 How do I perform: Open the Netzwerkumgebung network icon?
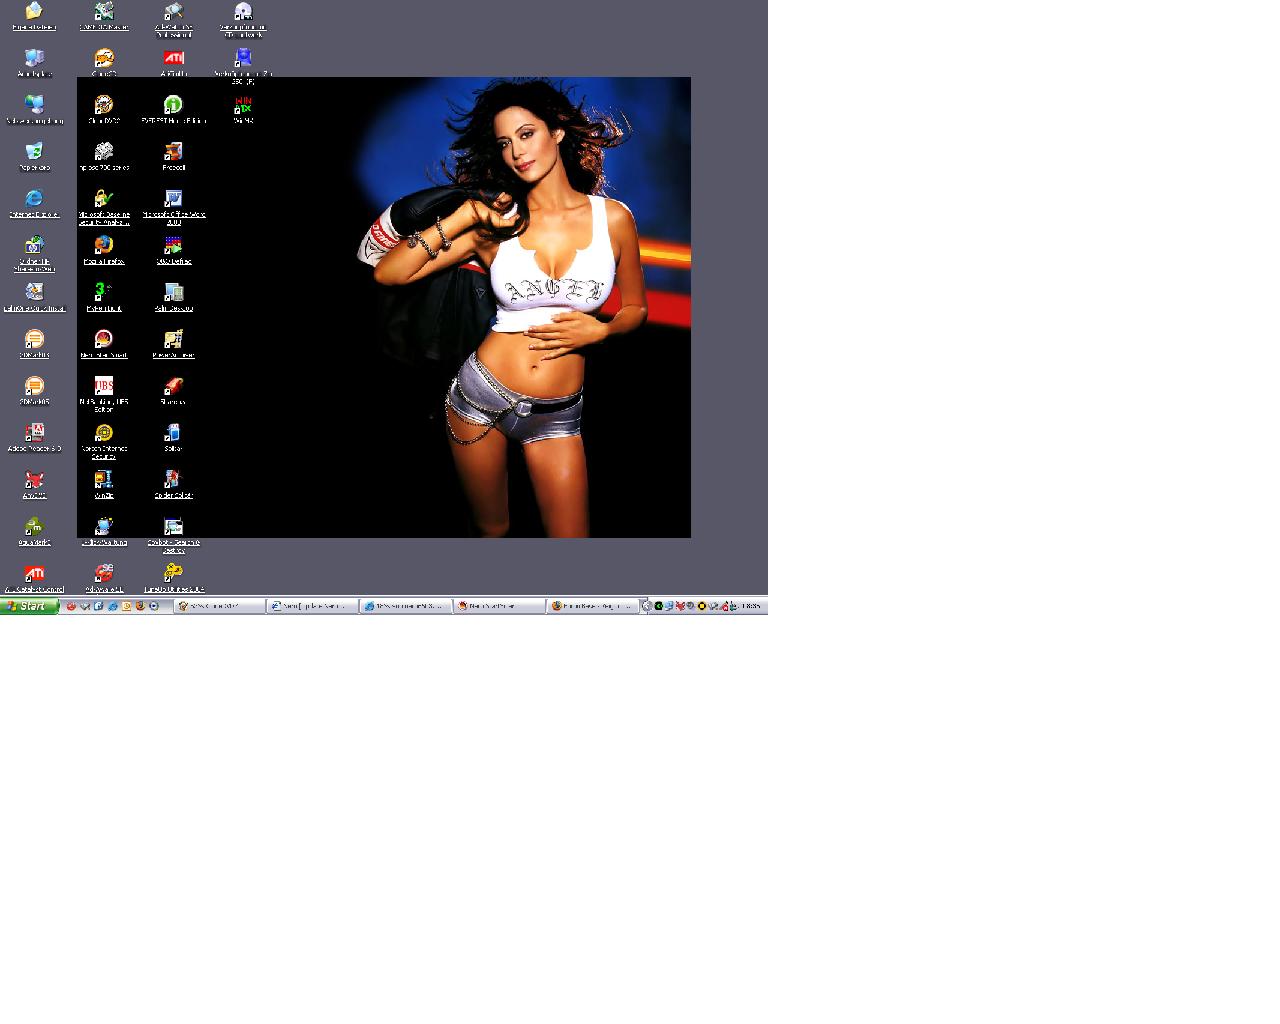(x=34, y=105)
